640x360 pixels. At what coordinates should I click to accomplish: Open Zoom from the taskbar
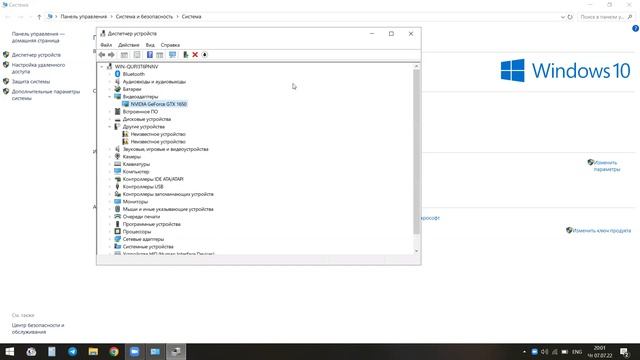tap(134, 351)
